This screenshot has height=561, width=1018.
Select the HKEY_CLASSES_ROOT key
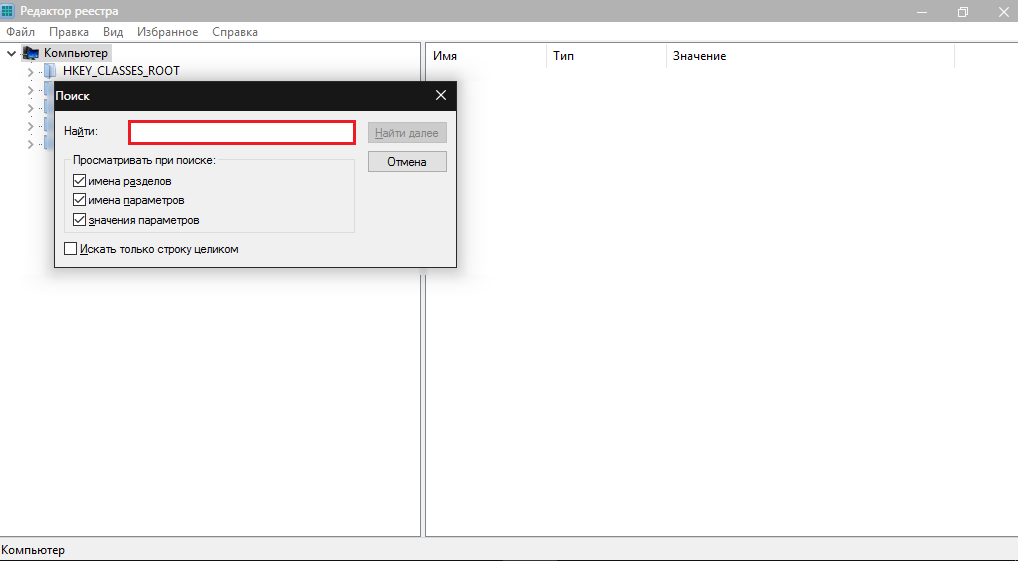click(121, 71)
